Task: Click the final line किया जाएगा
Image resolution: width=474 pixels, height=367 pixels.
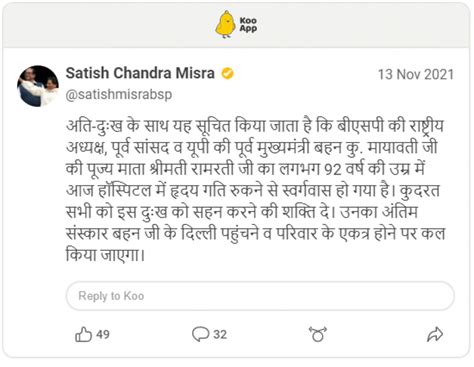Action: (x=105, y=255)
